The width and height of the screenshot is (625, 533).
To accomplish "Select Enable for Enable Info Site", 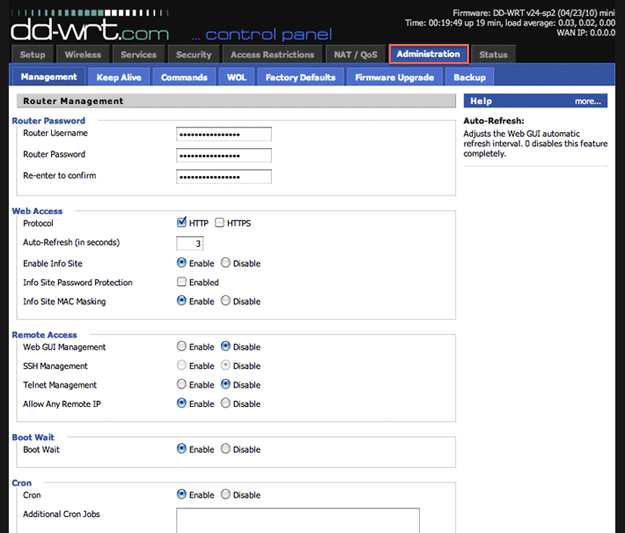I will (181, 263).
